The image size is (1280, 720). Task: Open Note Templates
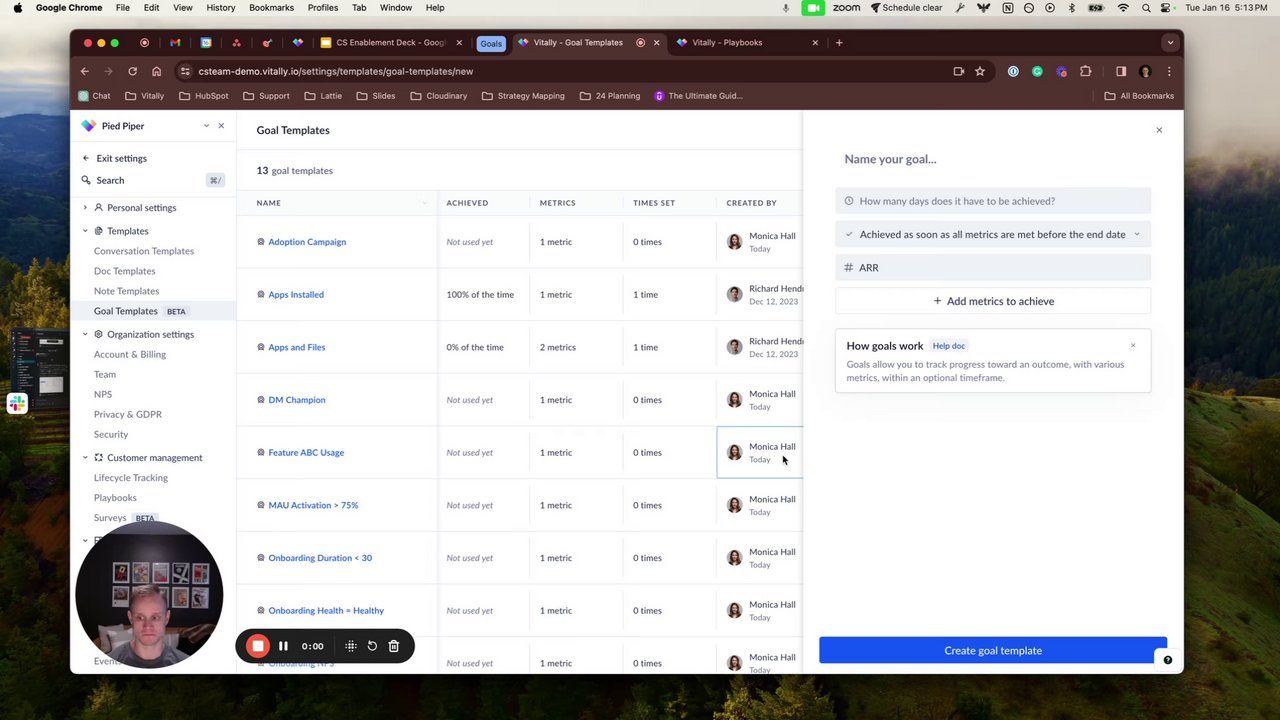[127, 291]
